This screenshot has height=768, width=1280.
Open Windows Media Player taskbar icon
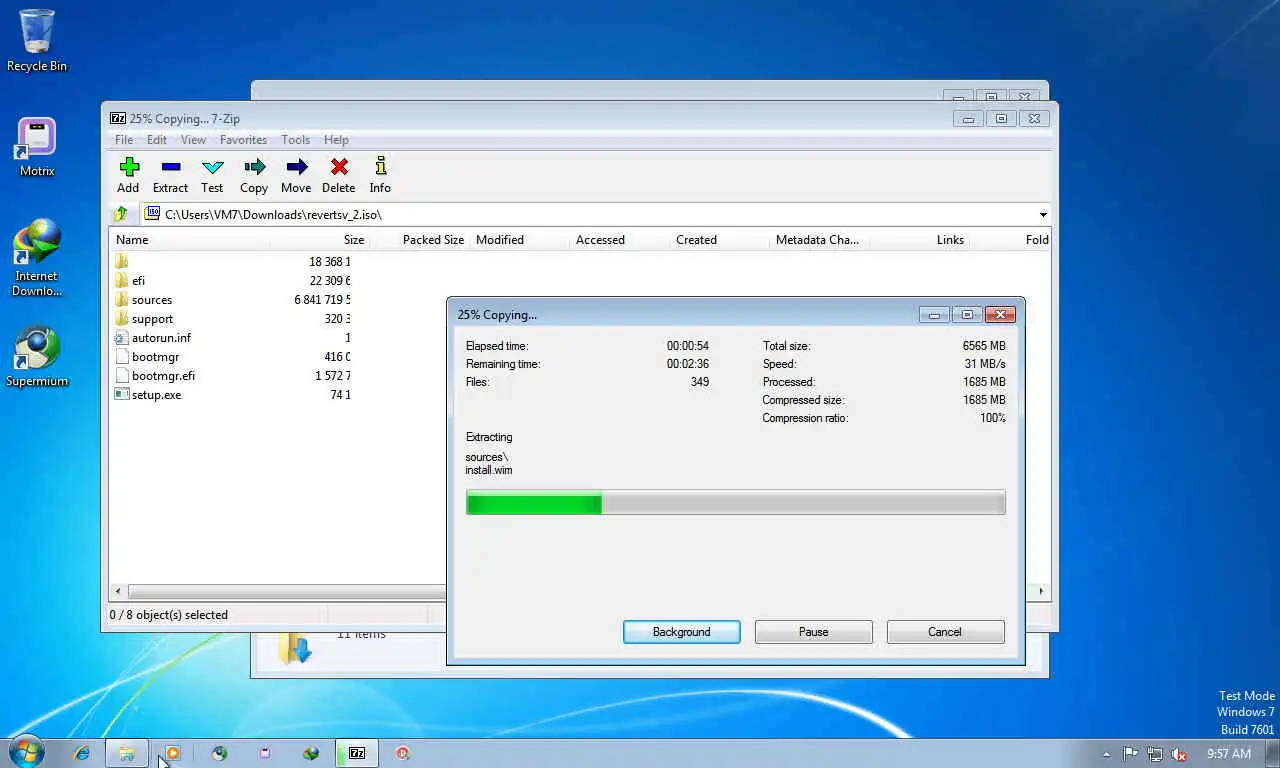(172, 753)
